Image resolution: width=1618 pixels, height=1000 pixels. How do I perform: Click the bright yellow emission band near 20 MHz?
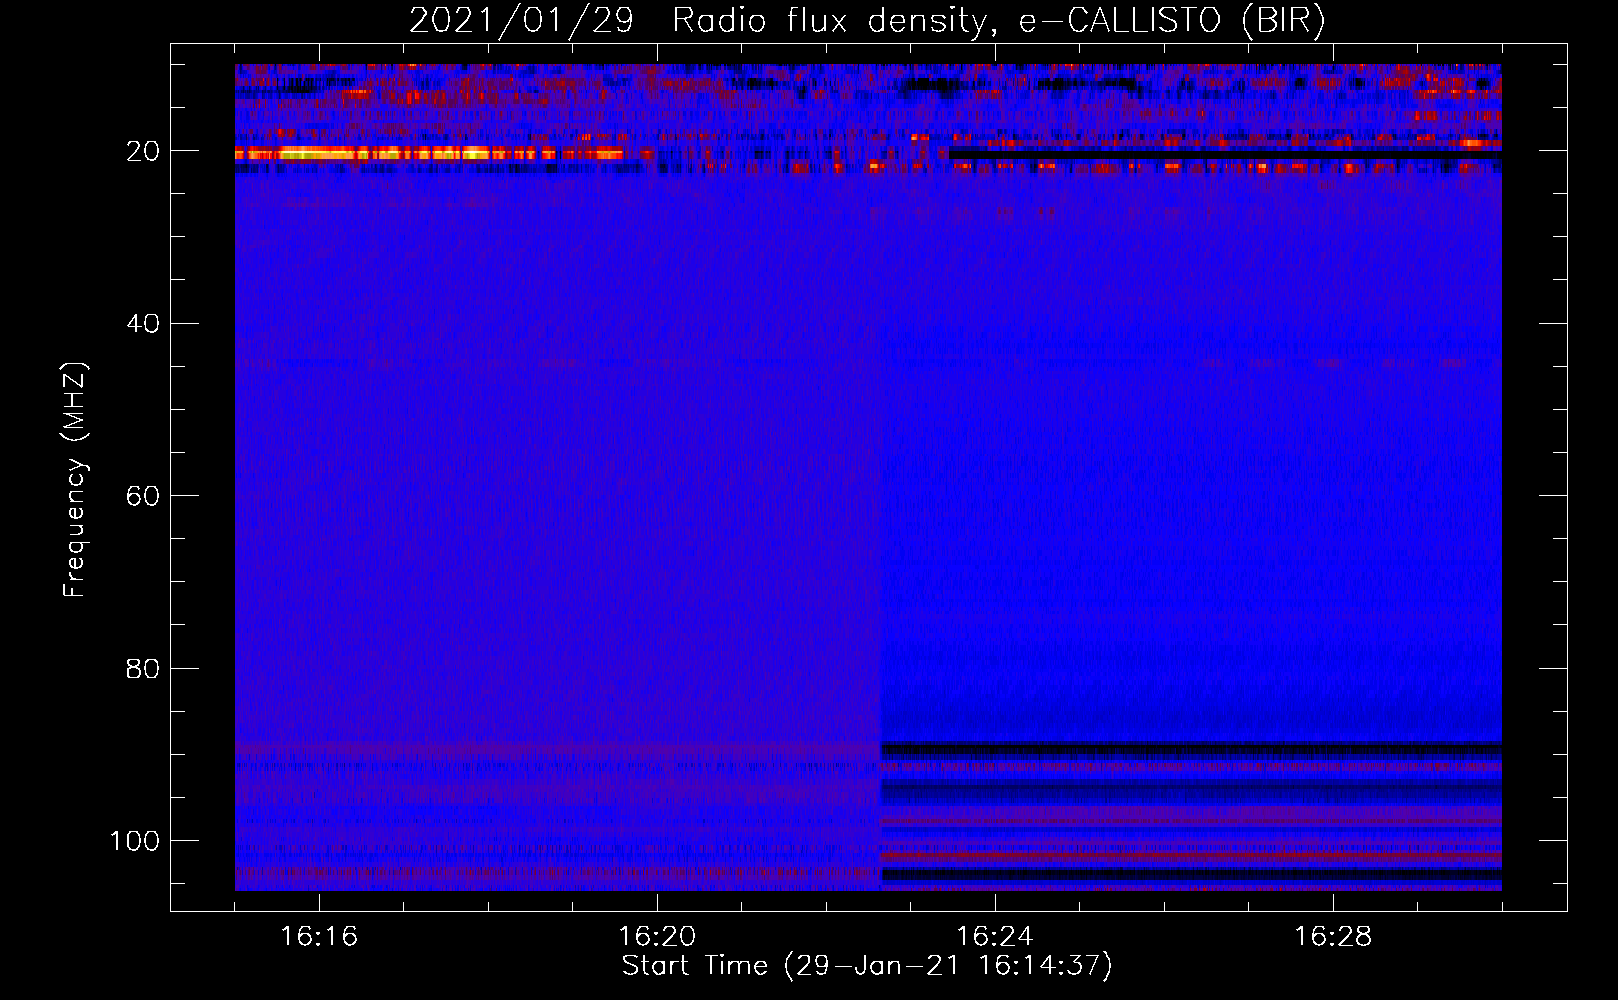pyautogui.click(x=429, y=154)
